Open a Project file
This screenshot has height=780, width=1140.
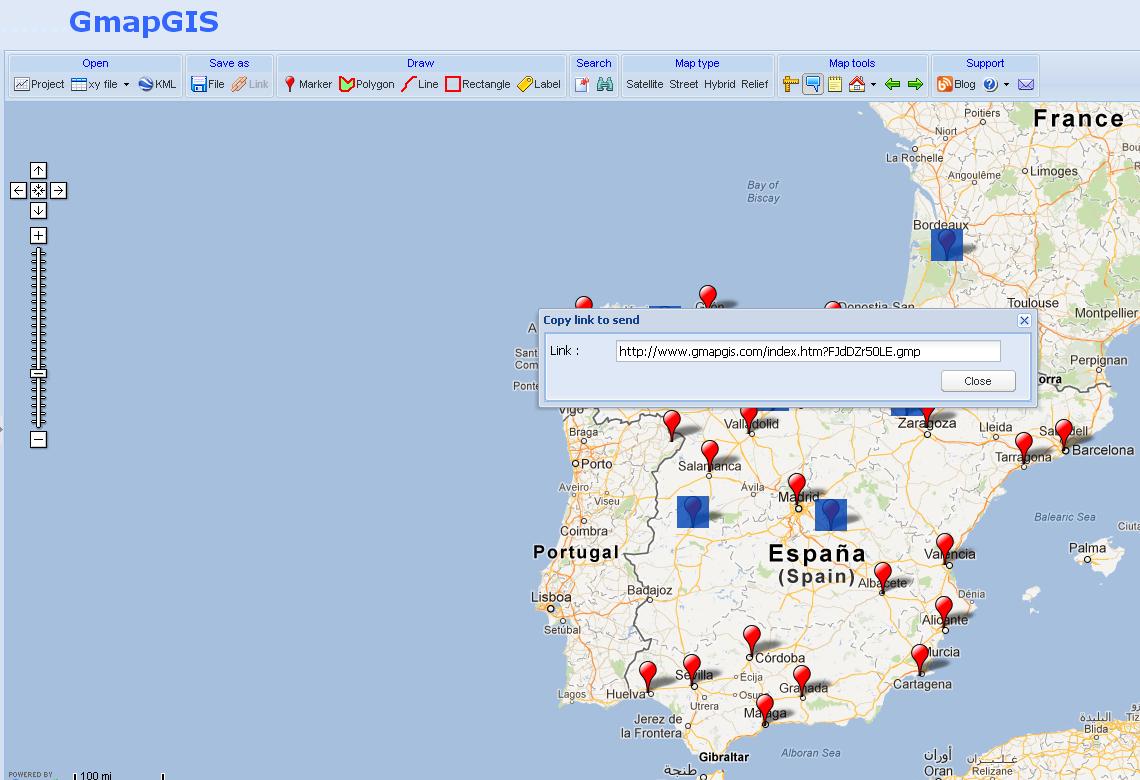tap(38, 85)
